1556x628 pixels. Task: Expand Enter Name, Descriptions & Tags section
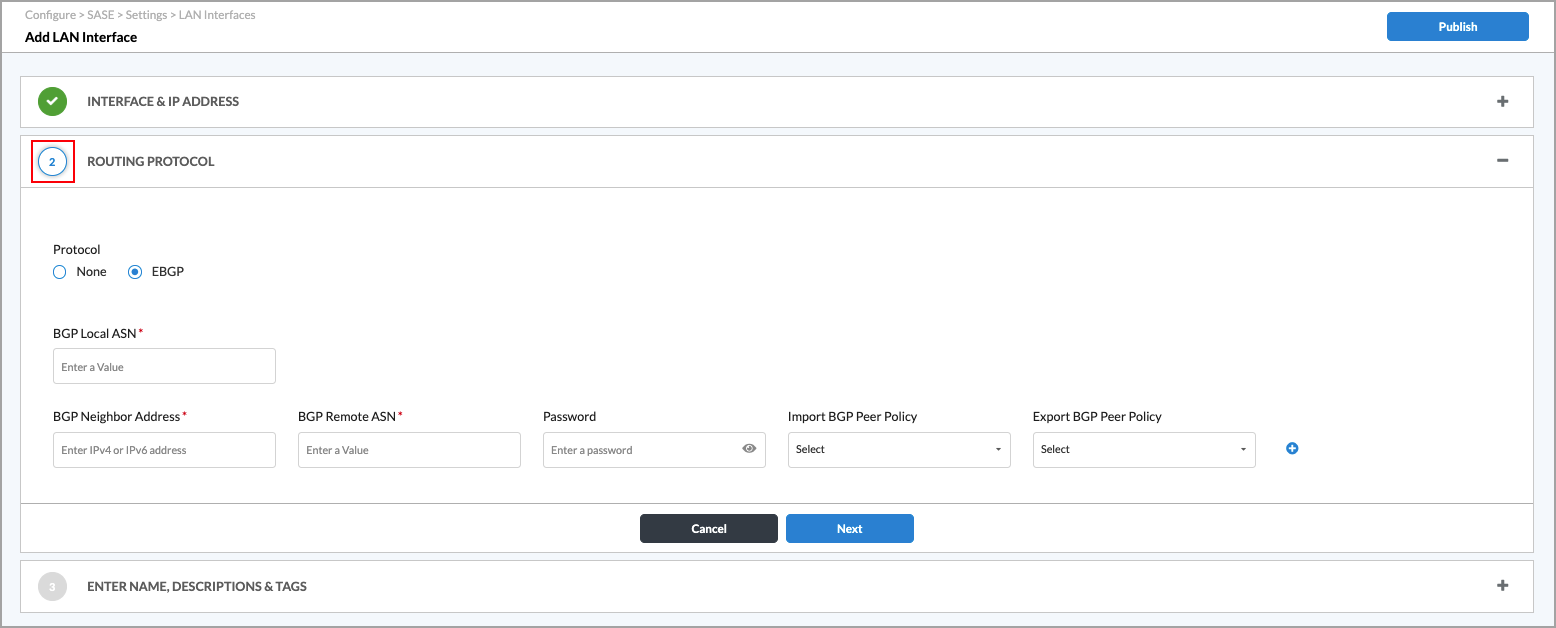[x=1502, y=586]
